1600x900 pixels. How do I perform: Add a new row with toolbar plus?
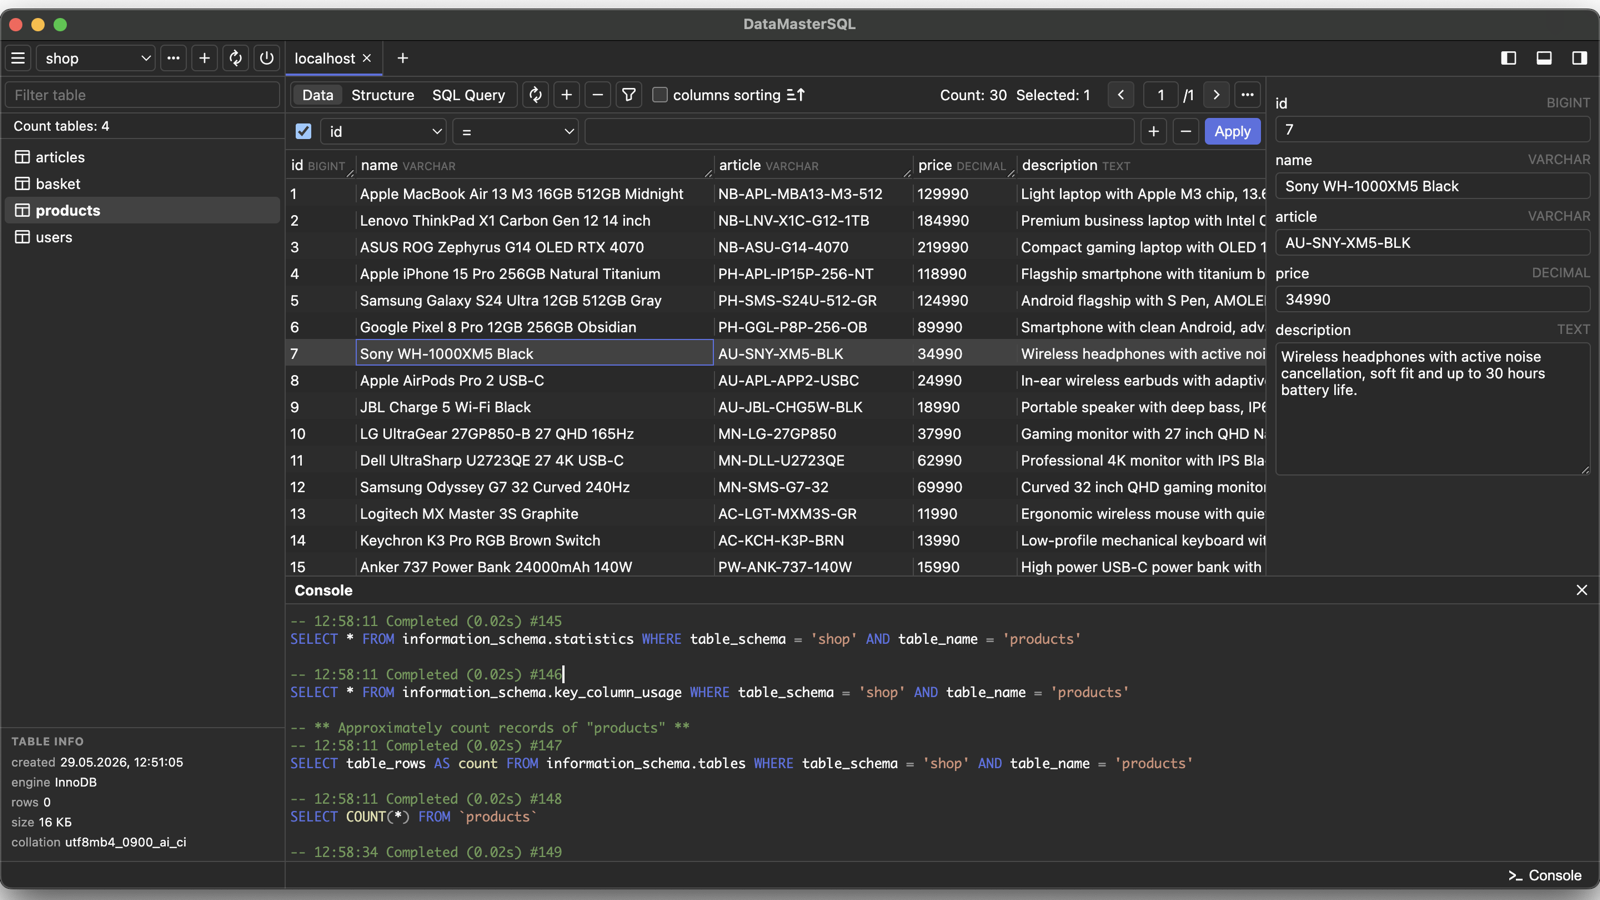(566, 95)
